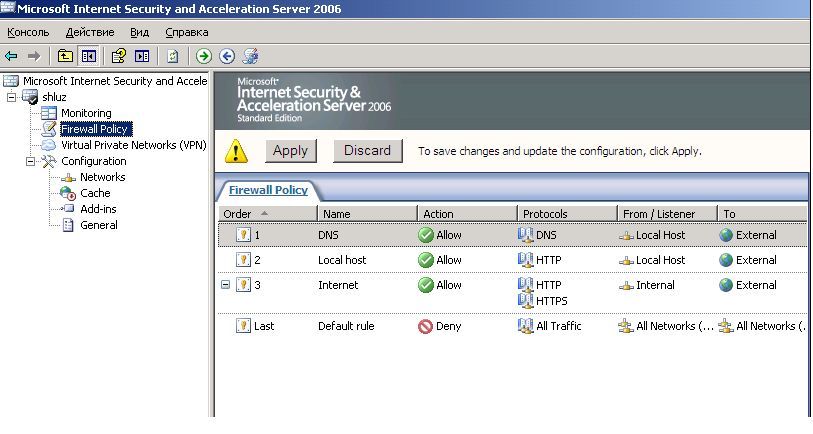Click External globe icon in DNS rule
Viewport: 813px width, 434px height.
tap(726, 235)
